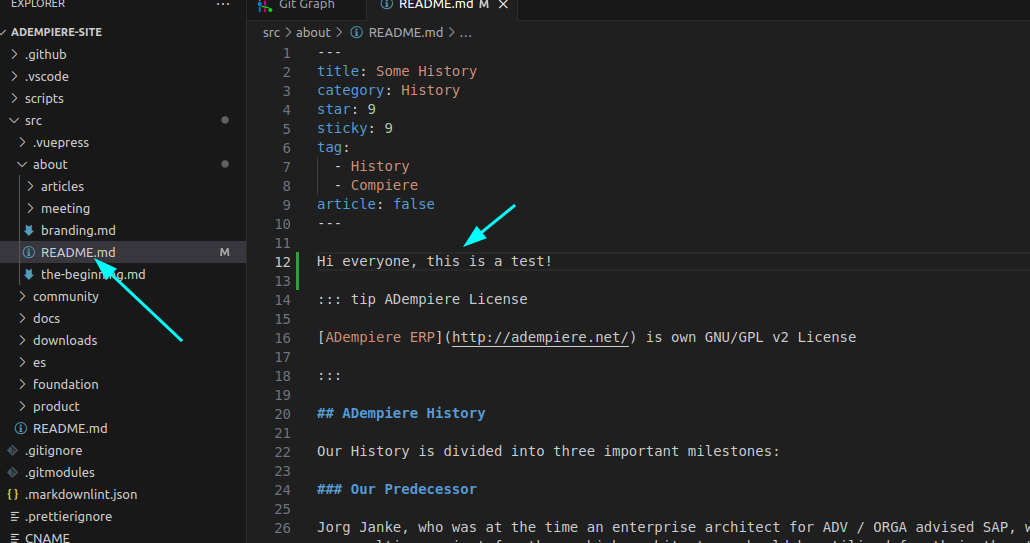Click the info icon in the breadcrumb README.md

(x=356, y=32)
